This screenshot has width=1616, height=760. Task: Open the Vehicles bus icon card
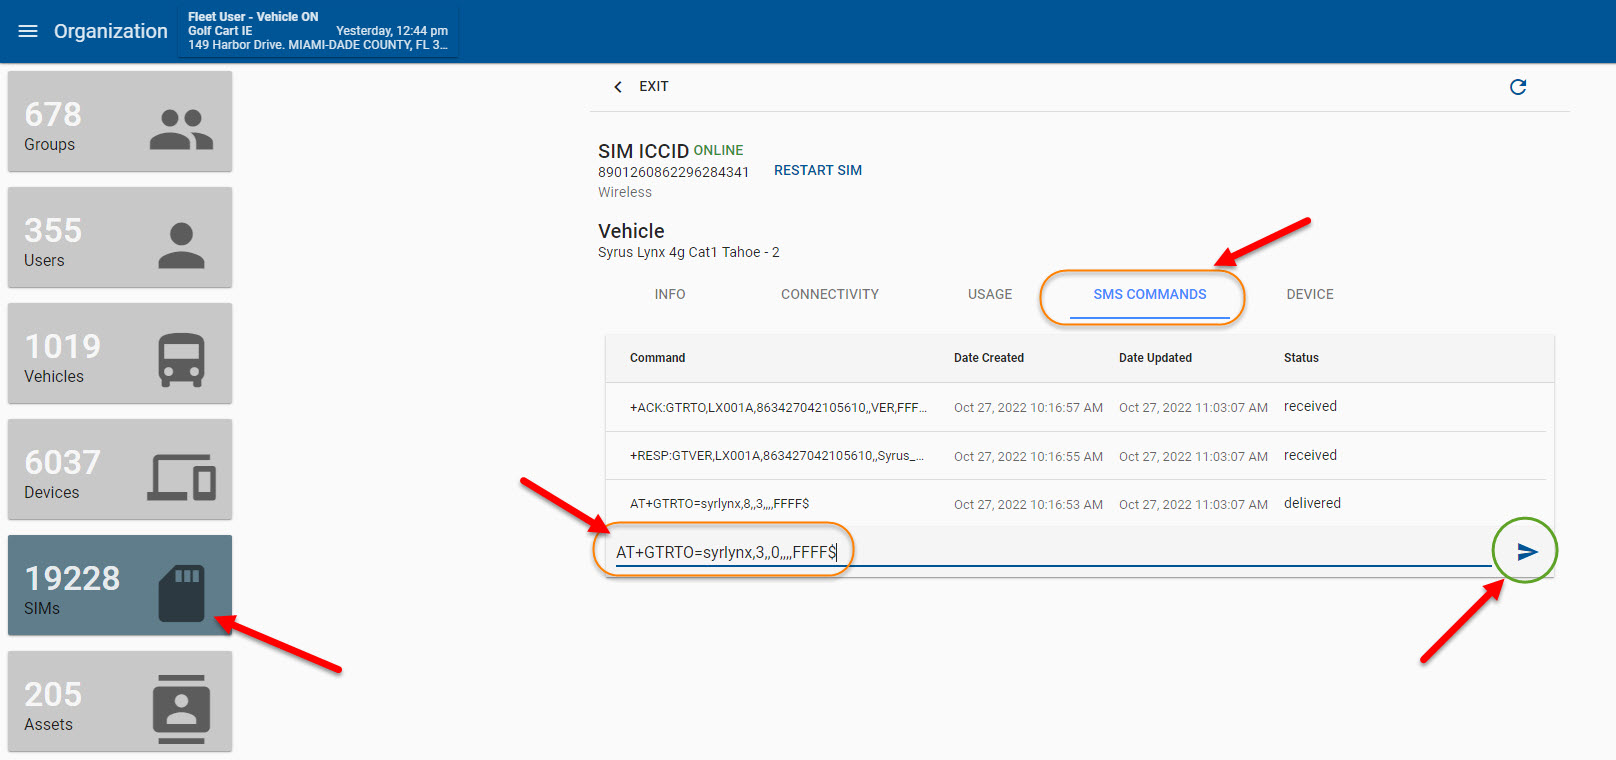tap(181, 360)
